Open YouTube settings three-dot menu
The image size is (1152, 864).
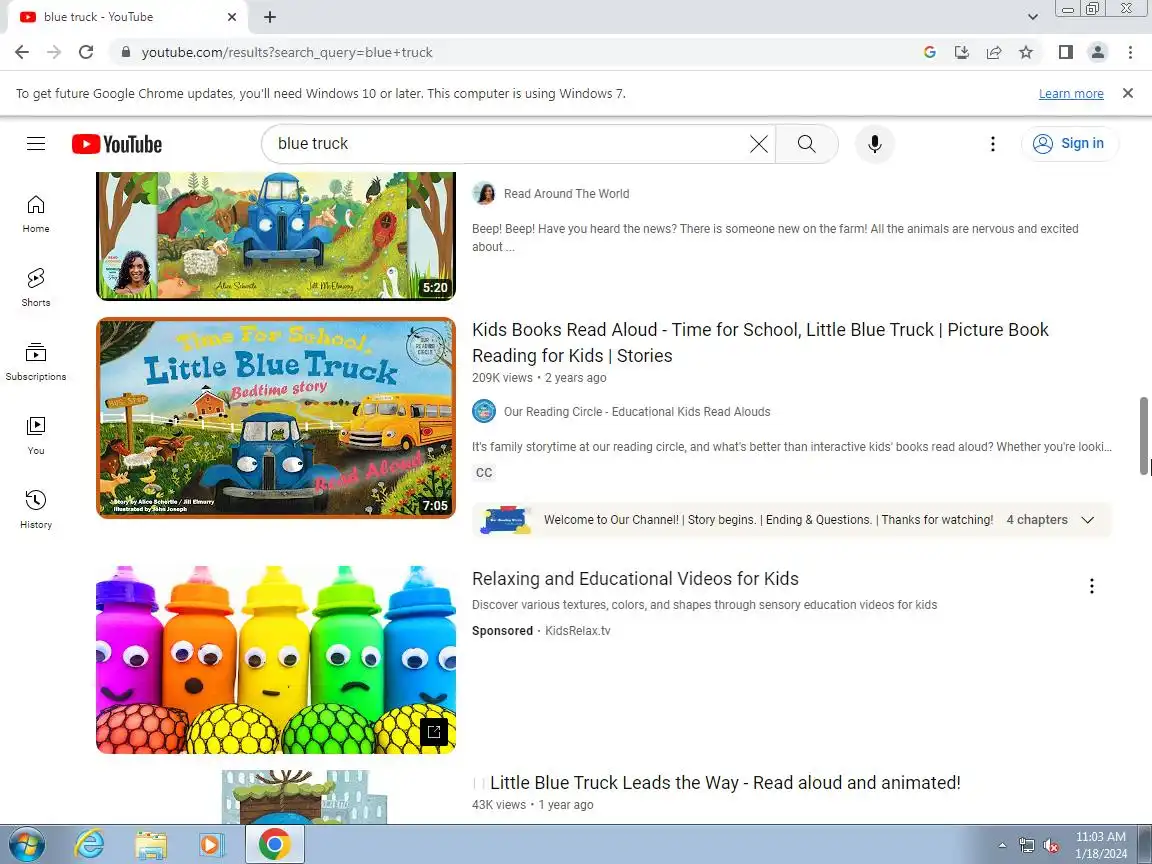point(993,144)
